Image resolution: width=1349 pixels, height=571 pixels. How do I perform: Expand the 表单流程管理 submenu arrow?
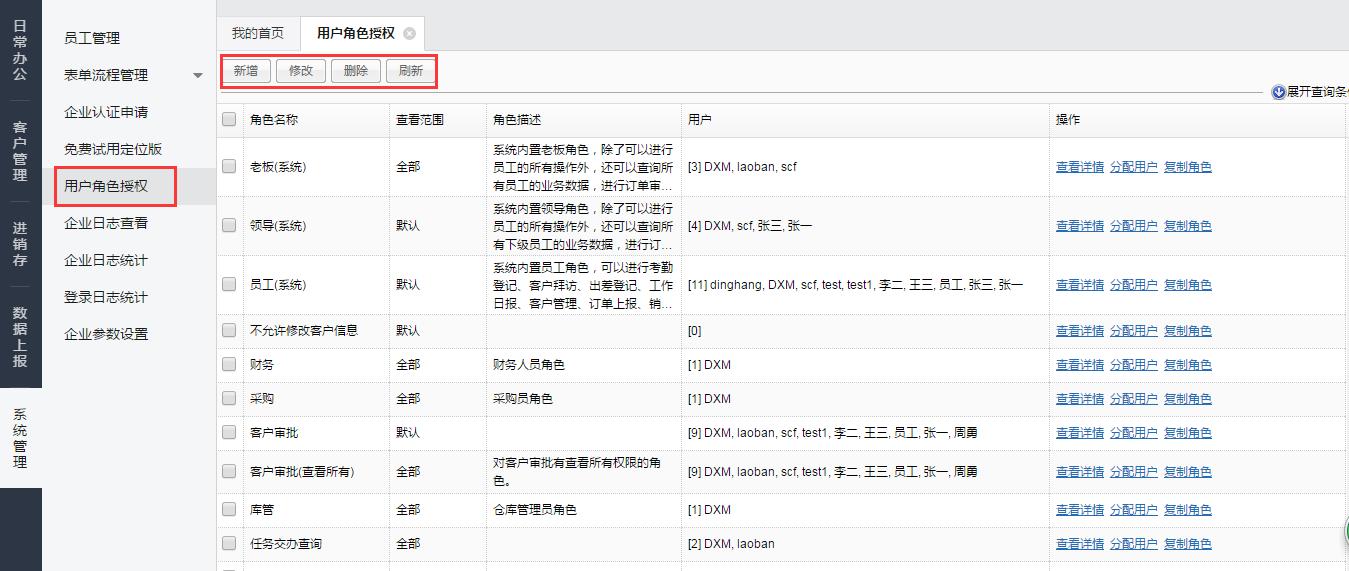point(198,75)
